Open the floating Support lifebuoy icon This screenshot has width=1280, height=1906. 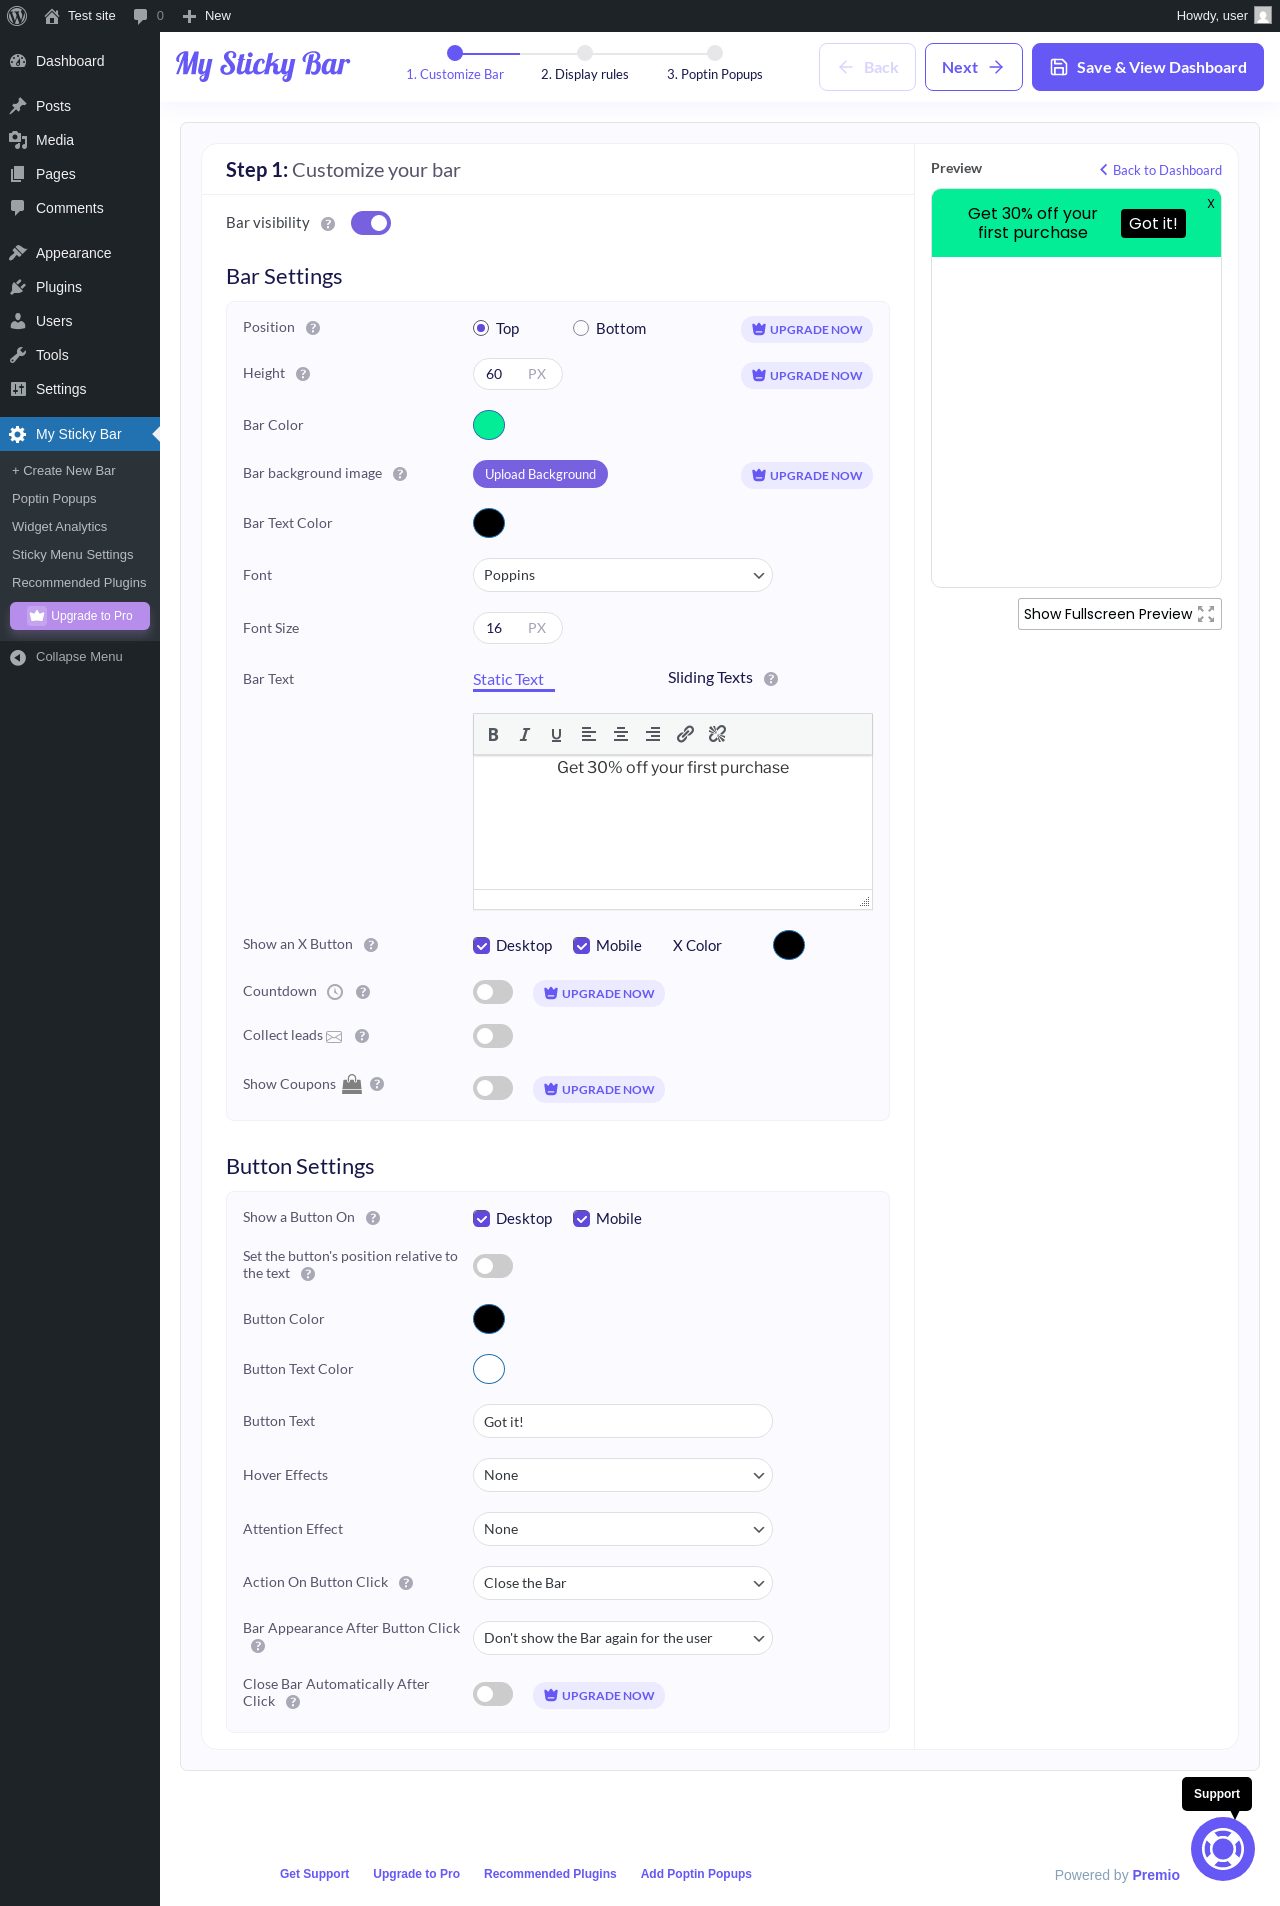pyautogui.click(x=1223, y=1849)
